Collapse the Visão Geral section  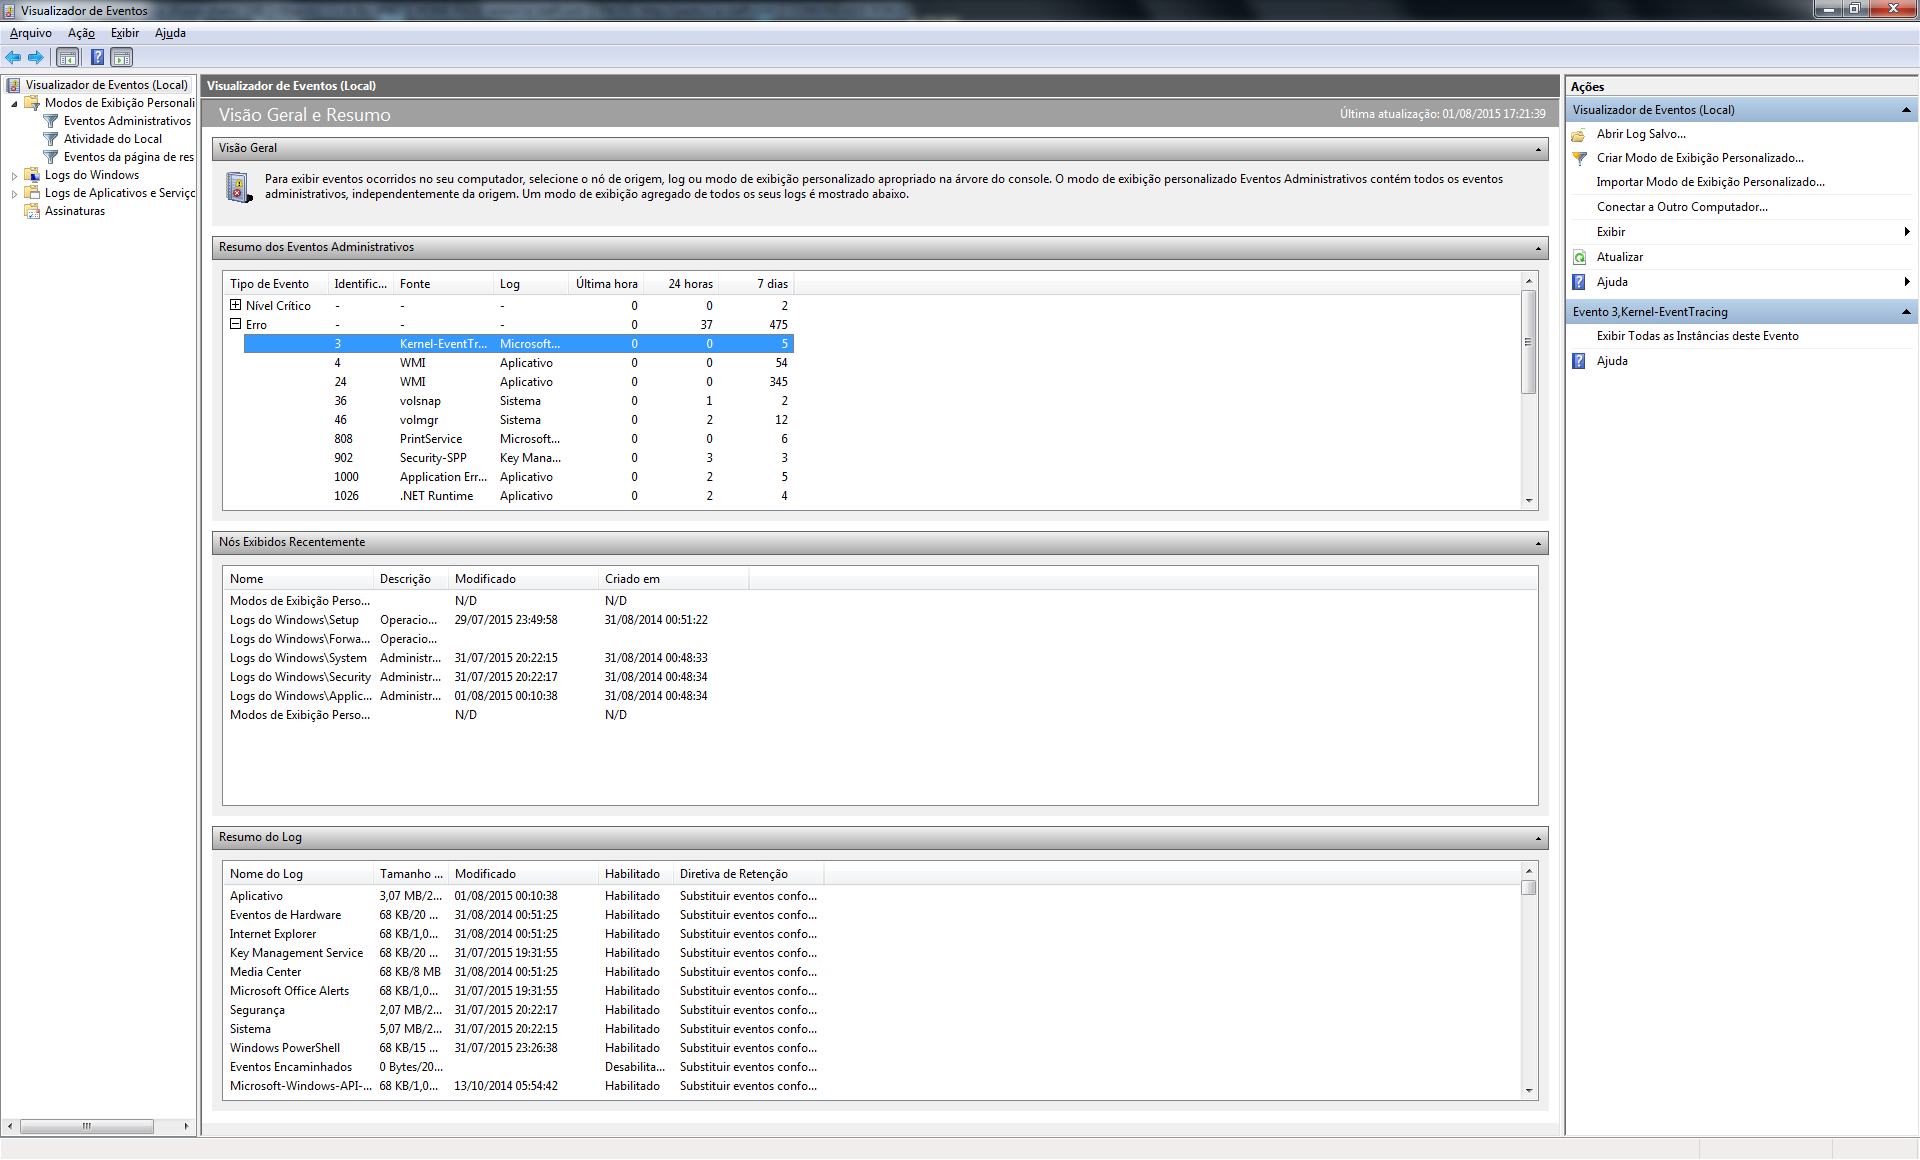(1538, 149)
